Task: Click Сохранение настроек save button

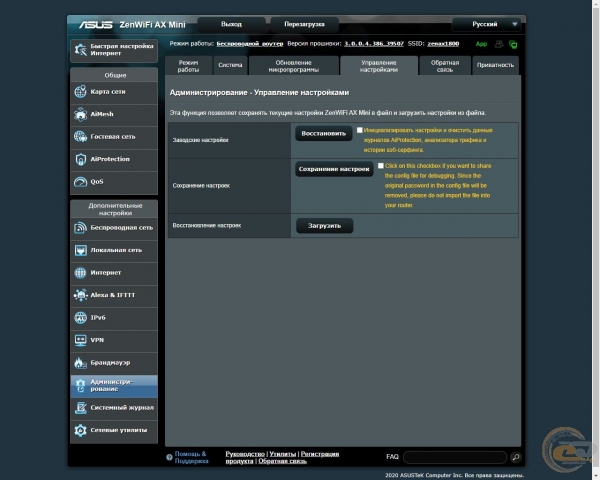Action: point(334,169)
